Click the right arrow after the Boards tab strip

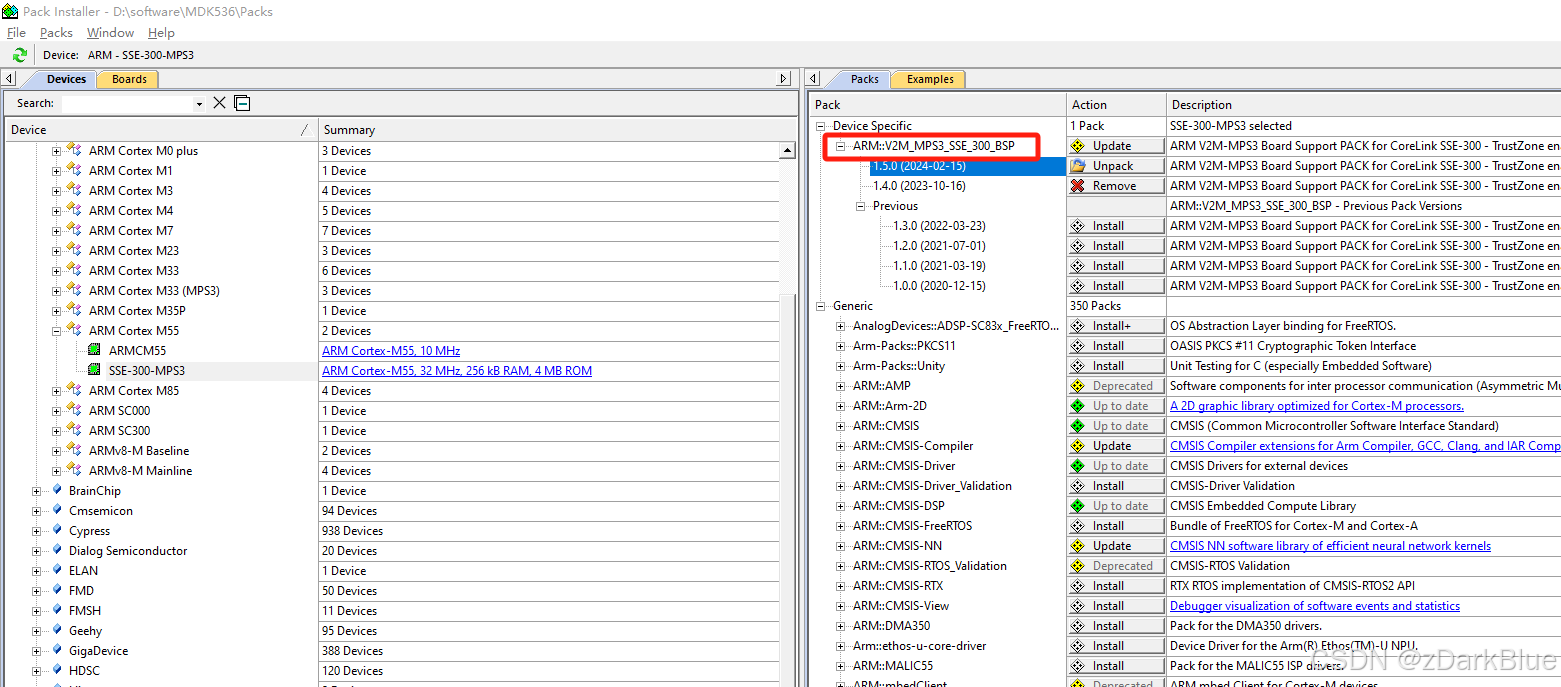[784, 79]
